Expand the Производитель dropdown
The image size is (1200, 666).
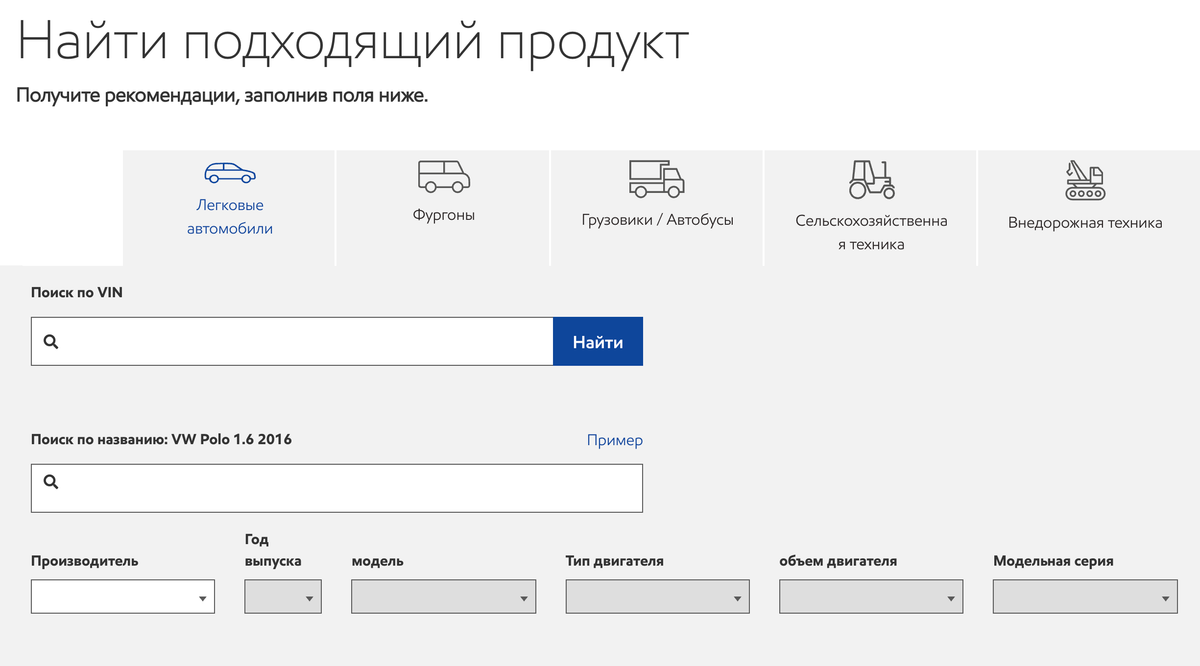click(123, 597)
